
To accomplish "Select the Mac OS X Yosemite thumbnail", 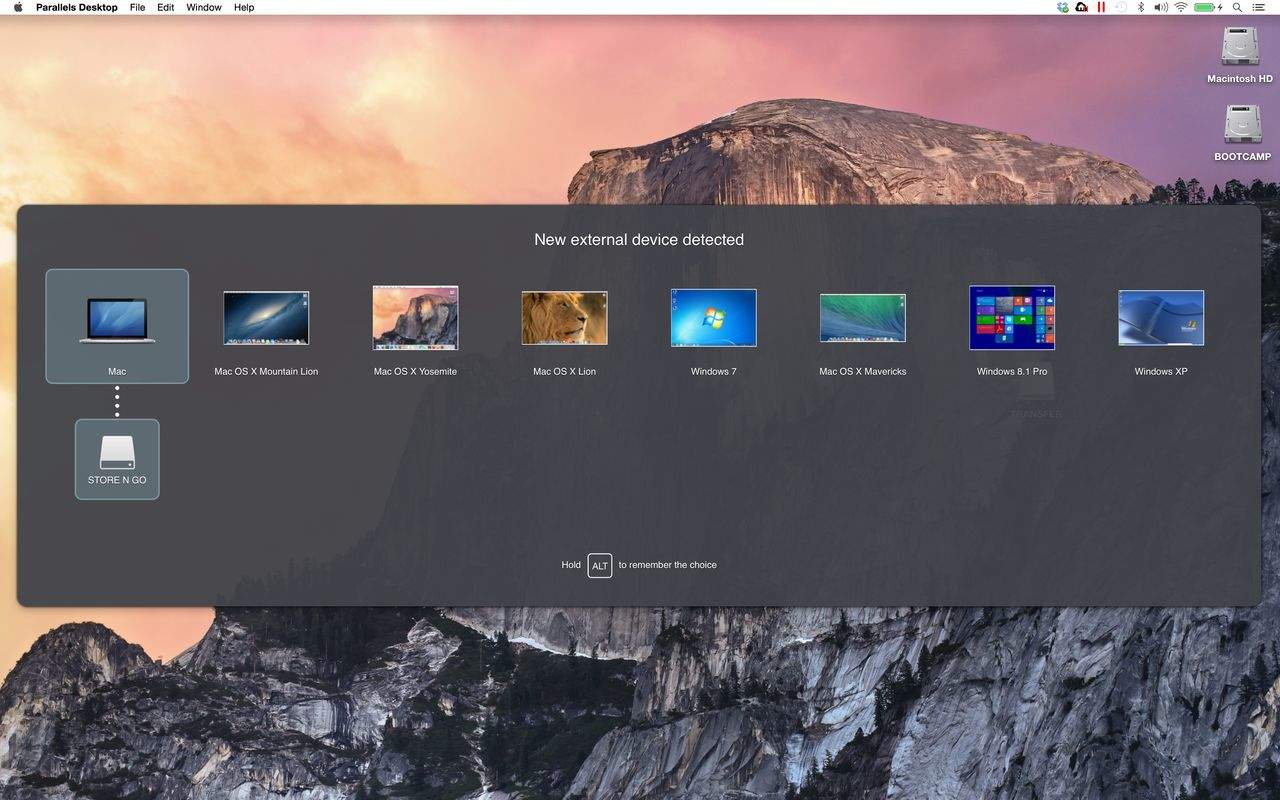I will tap(415, 318).
